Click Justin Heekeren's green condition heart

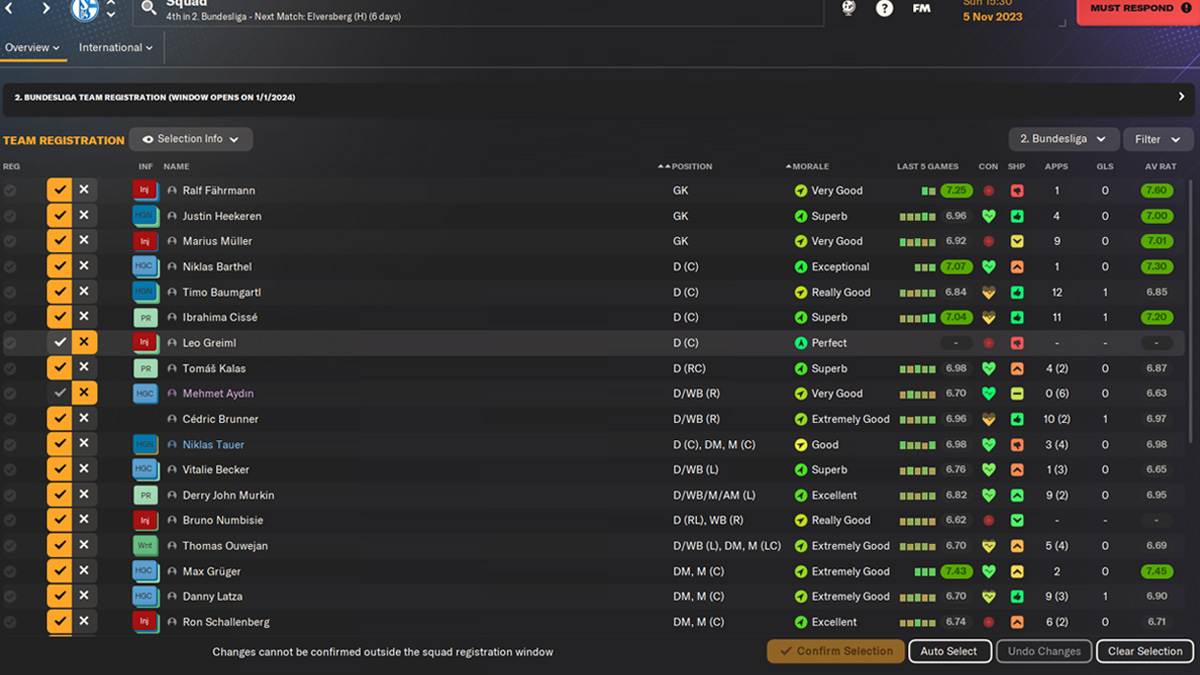coord(988,215)
